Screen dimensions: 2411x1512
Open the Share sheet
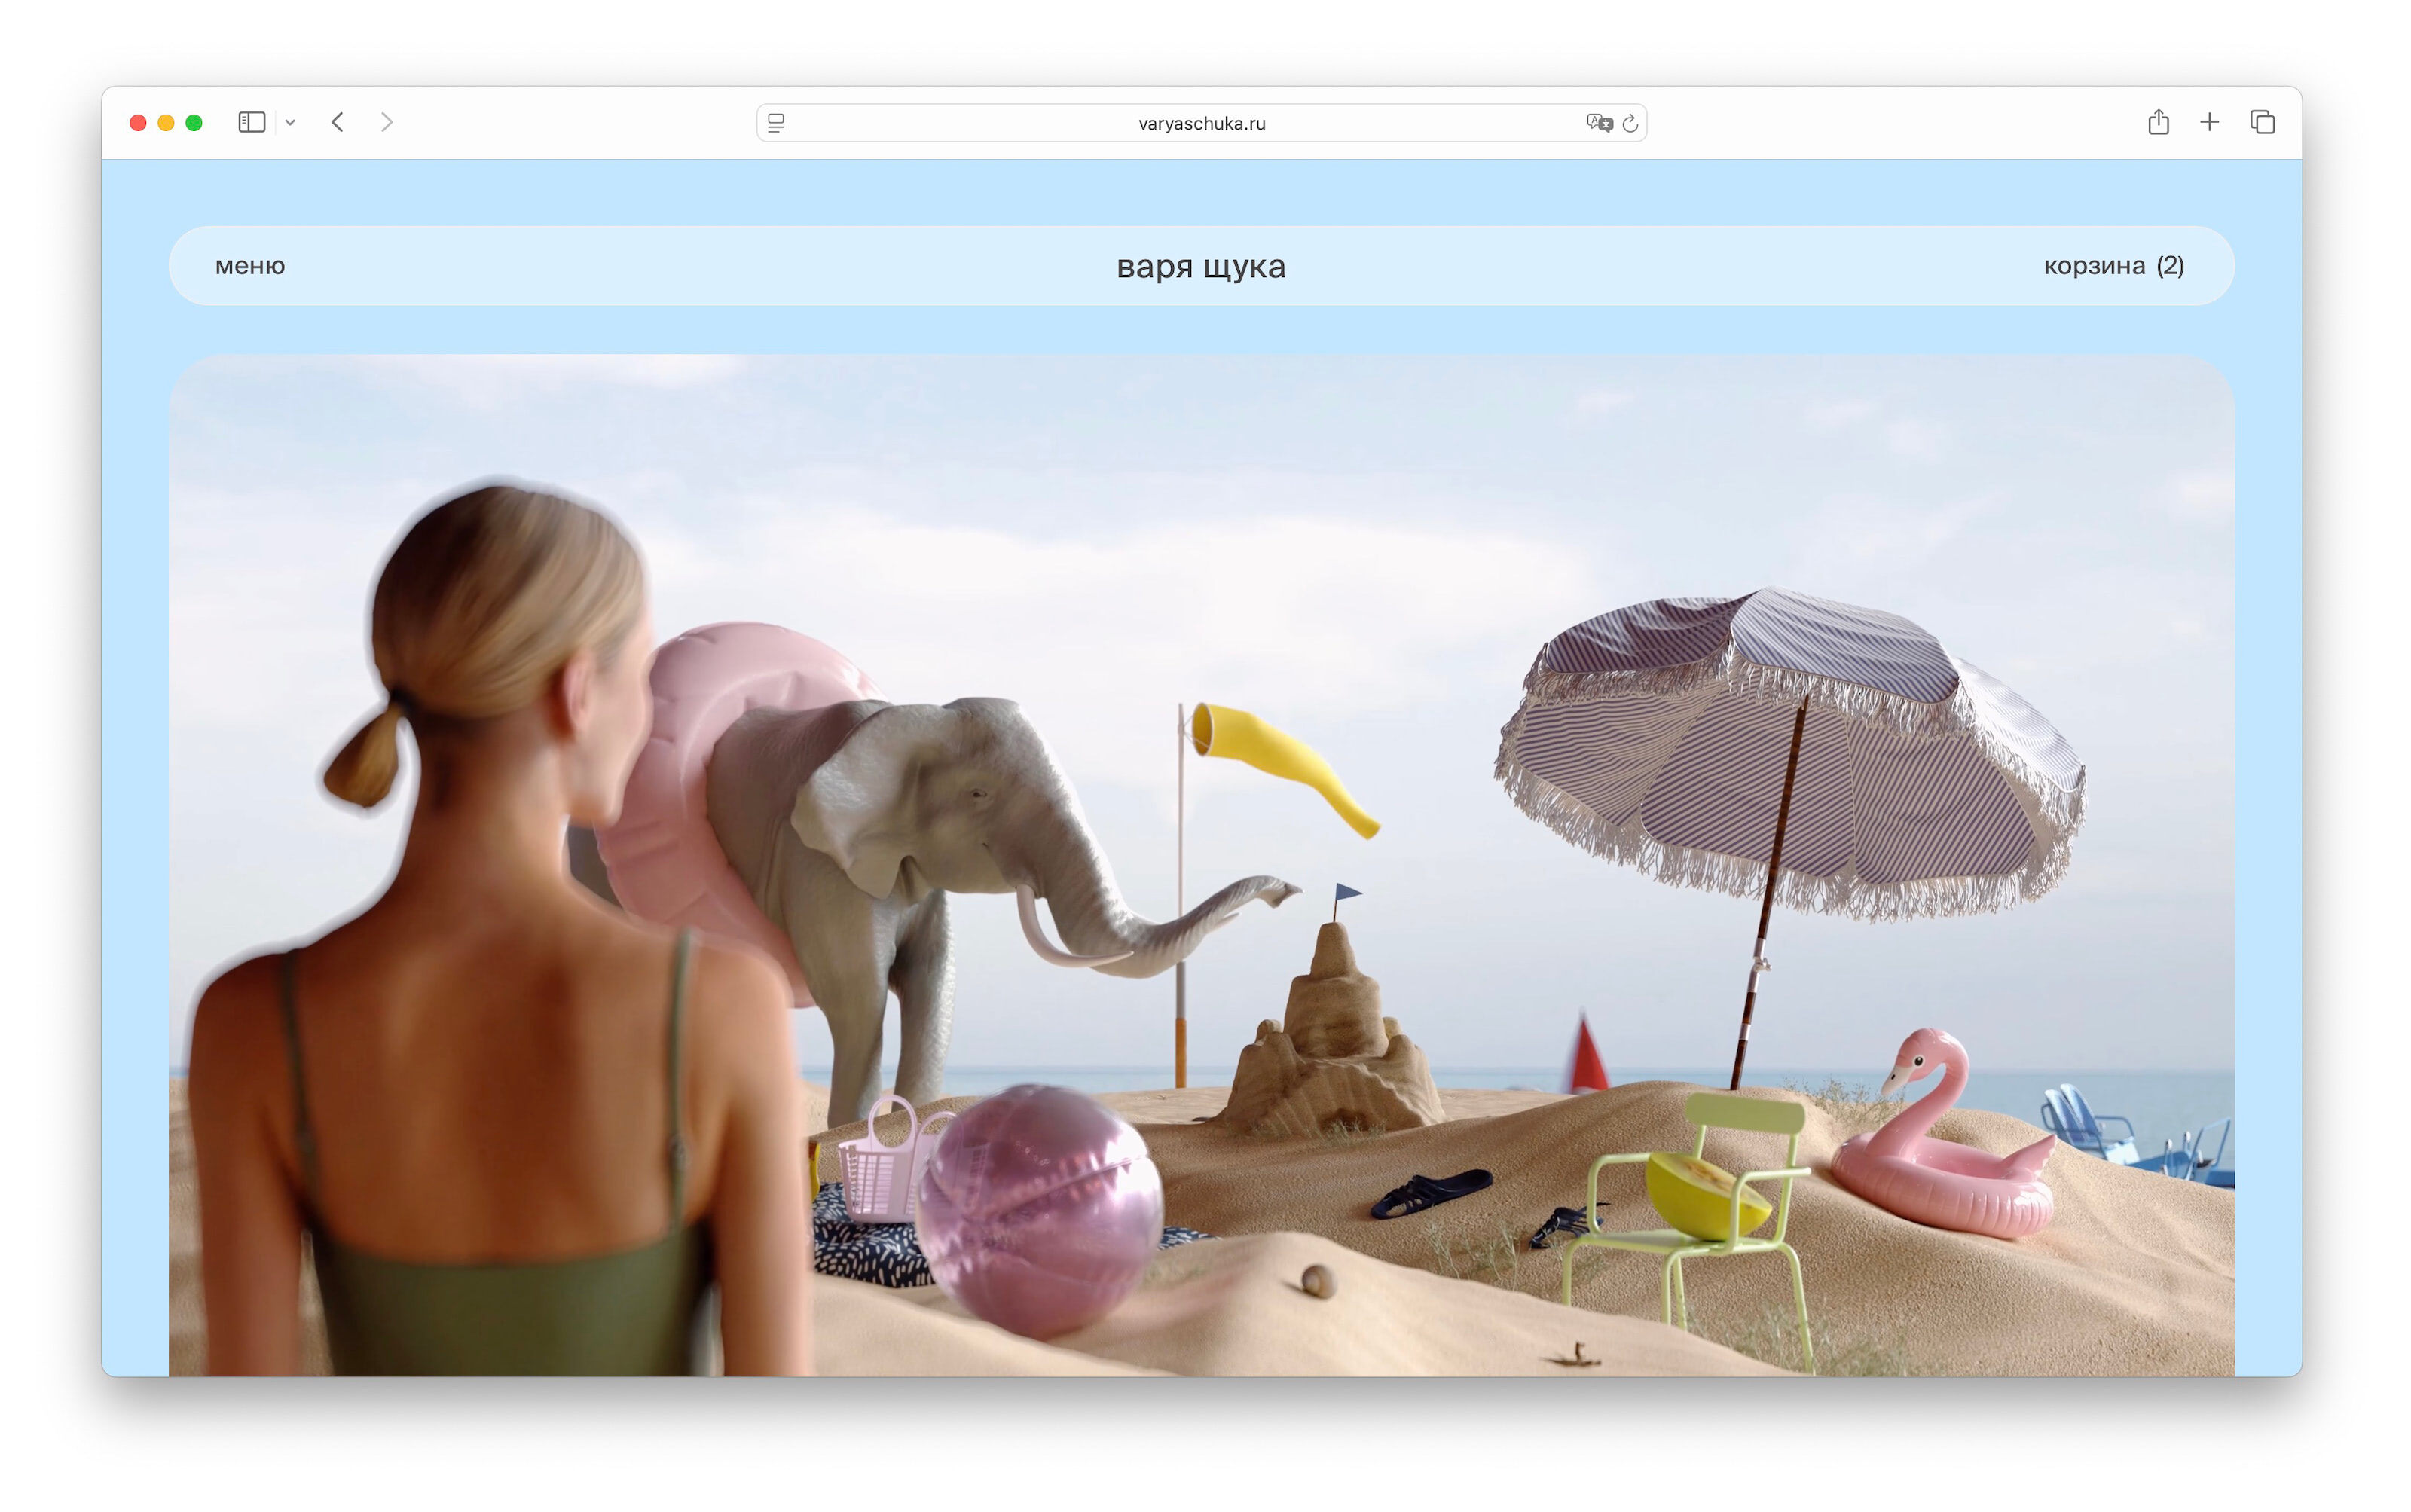[x=2158, y=122]
